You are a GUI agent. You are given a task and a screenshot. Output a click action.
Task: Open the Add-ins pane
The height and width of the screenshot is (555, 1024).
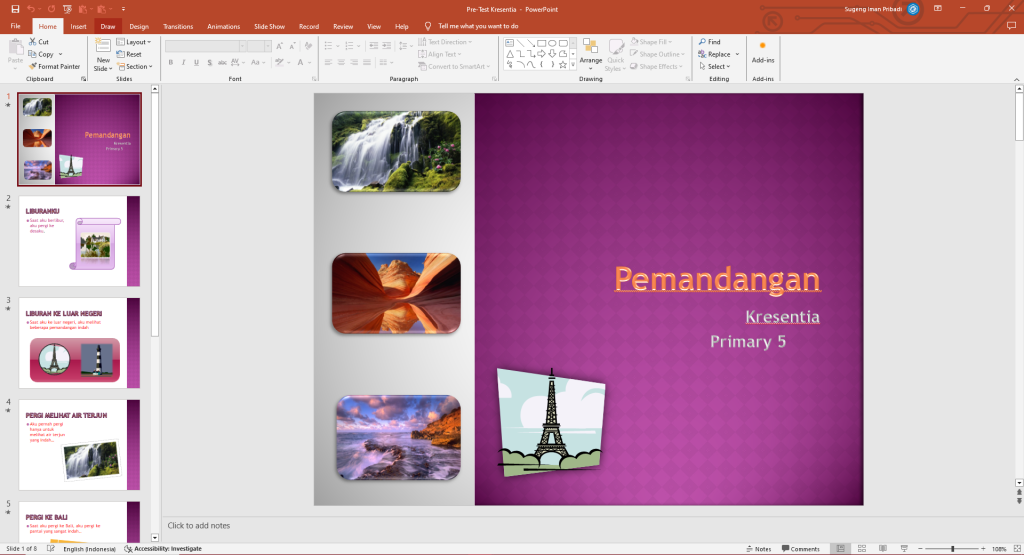tap(762, 50)
